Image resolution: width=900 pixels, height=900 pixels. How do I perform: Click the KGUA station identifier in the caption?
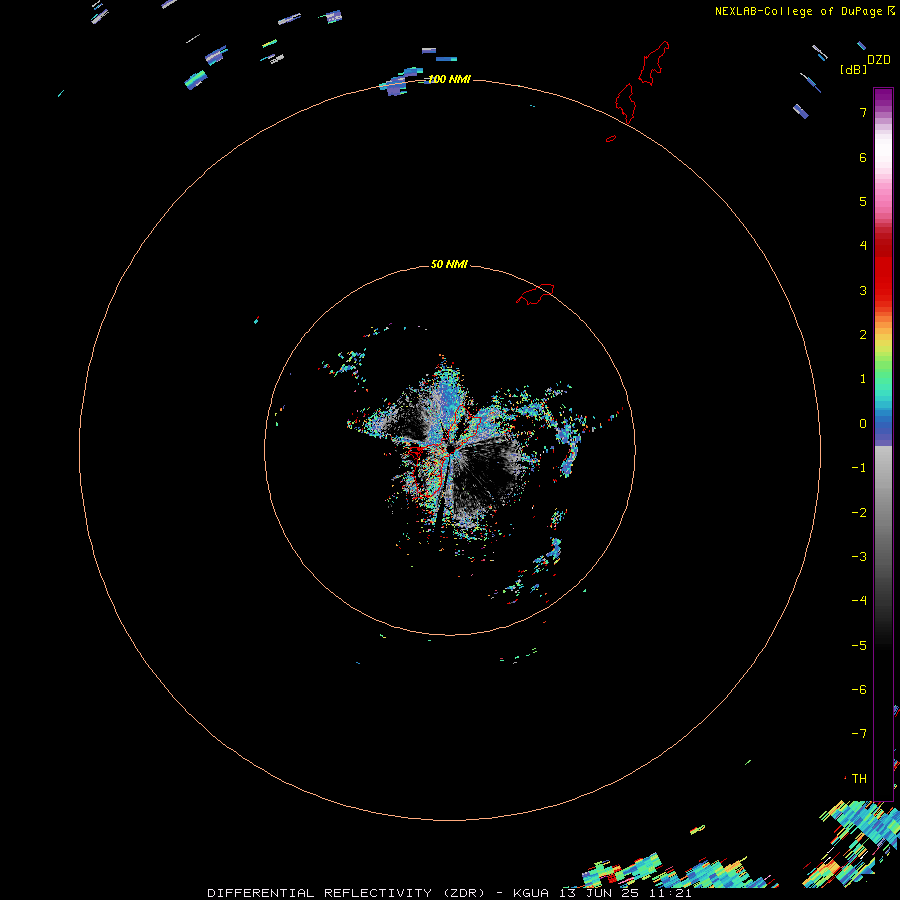click(530, 893)
